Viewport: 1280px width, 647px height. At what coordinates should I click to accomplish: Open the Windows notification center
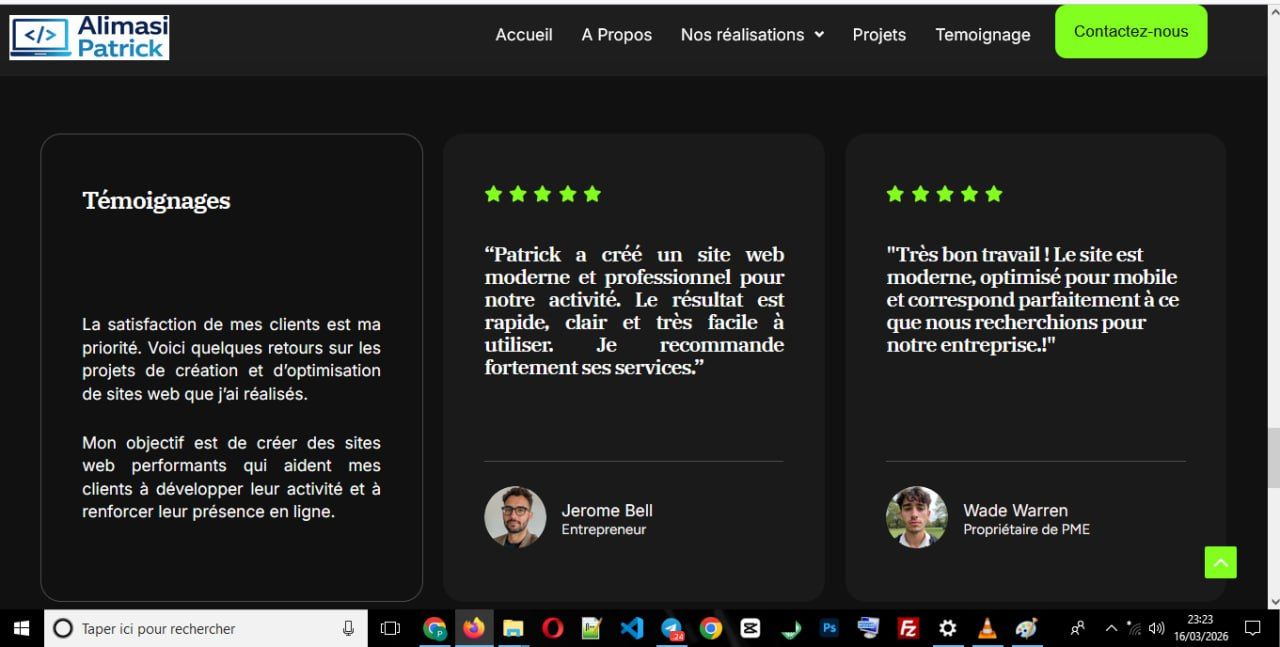(1252, 628)
